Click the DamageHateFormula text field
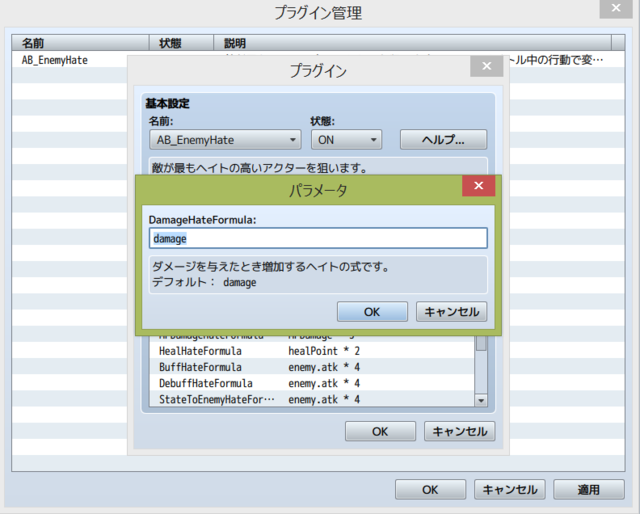Viewport: 640px width, 514px height. pyautogui.click(x=318, y=238)
